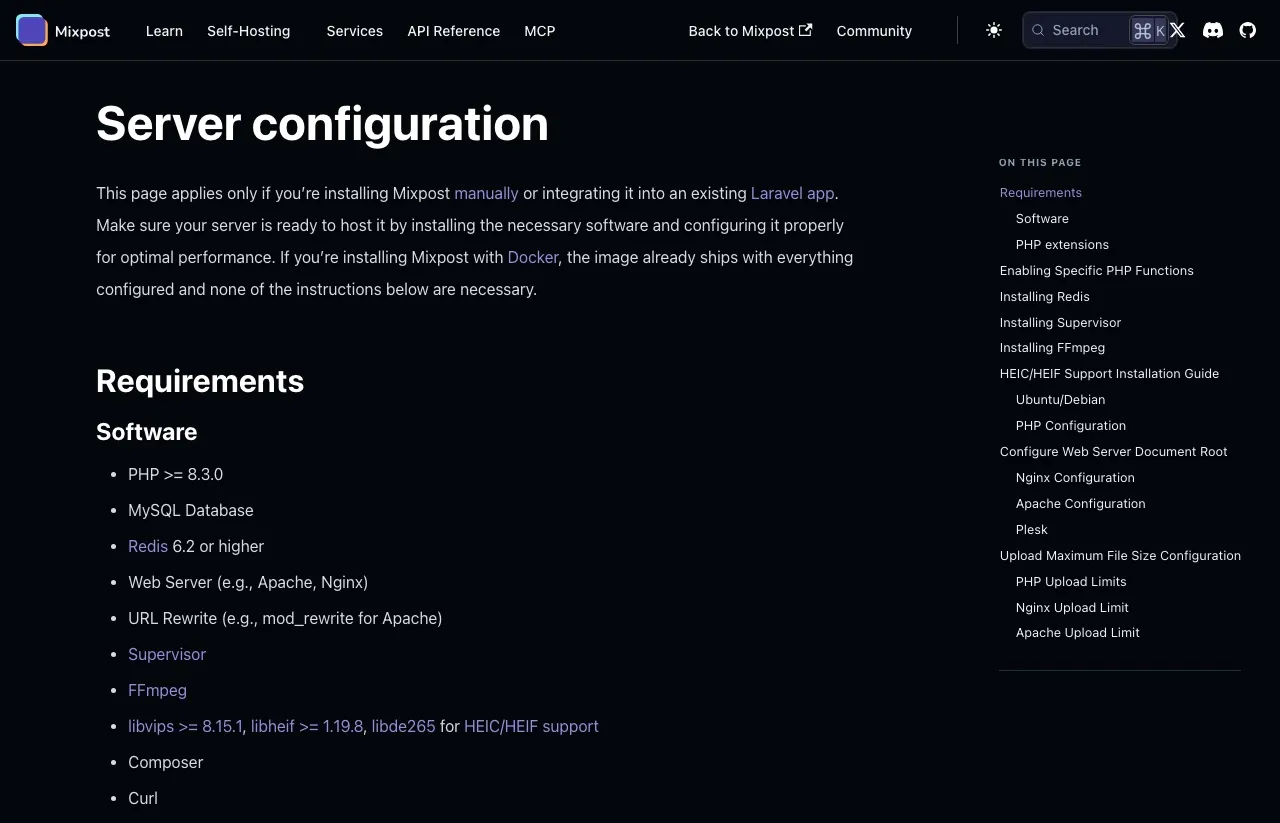
Task: Jump to Installing FFmpeg in outline
Action: click(x=1052, y=348)
